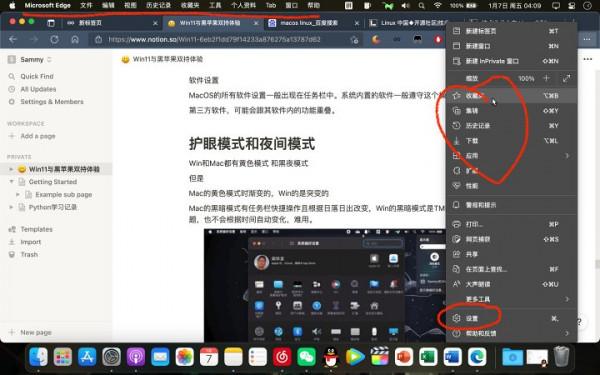Open the tab actions menu icon
This screenshot has width=600, height=375.
(51, 23)
